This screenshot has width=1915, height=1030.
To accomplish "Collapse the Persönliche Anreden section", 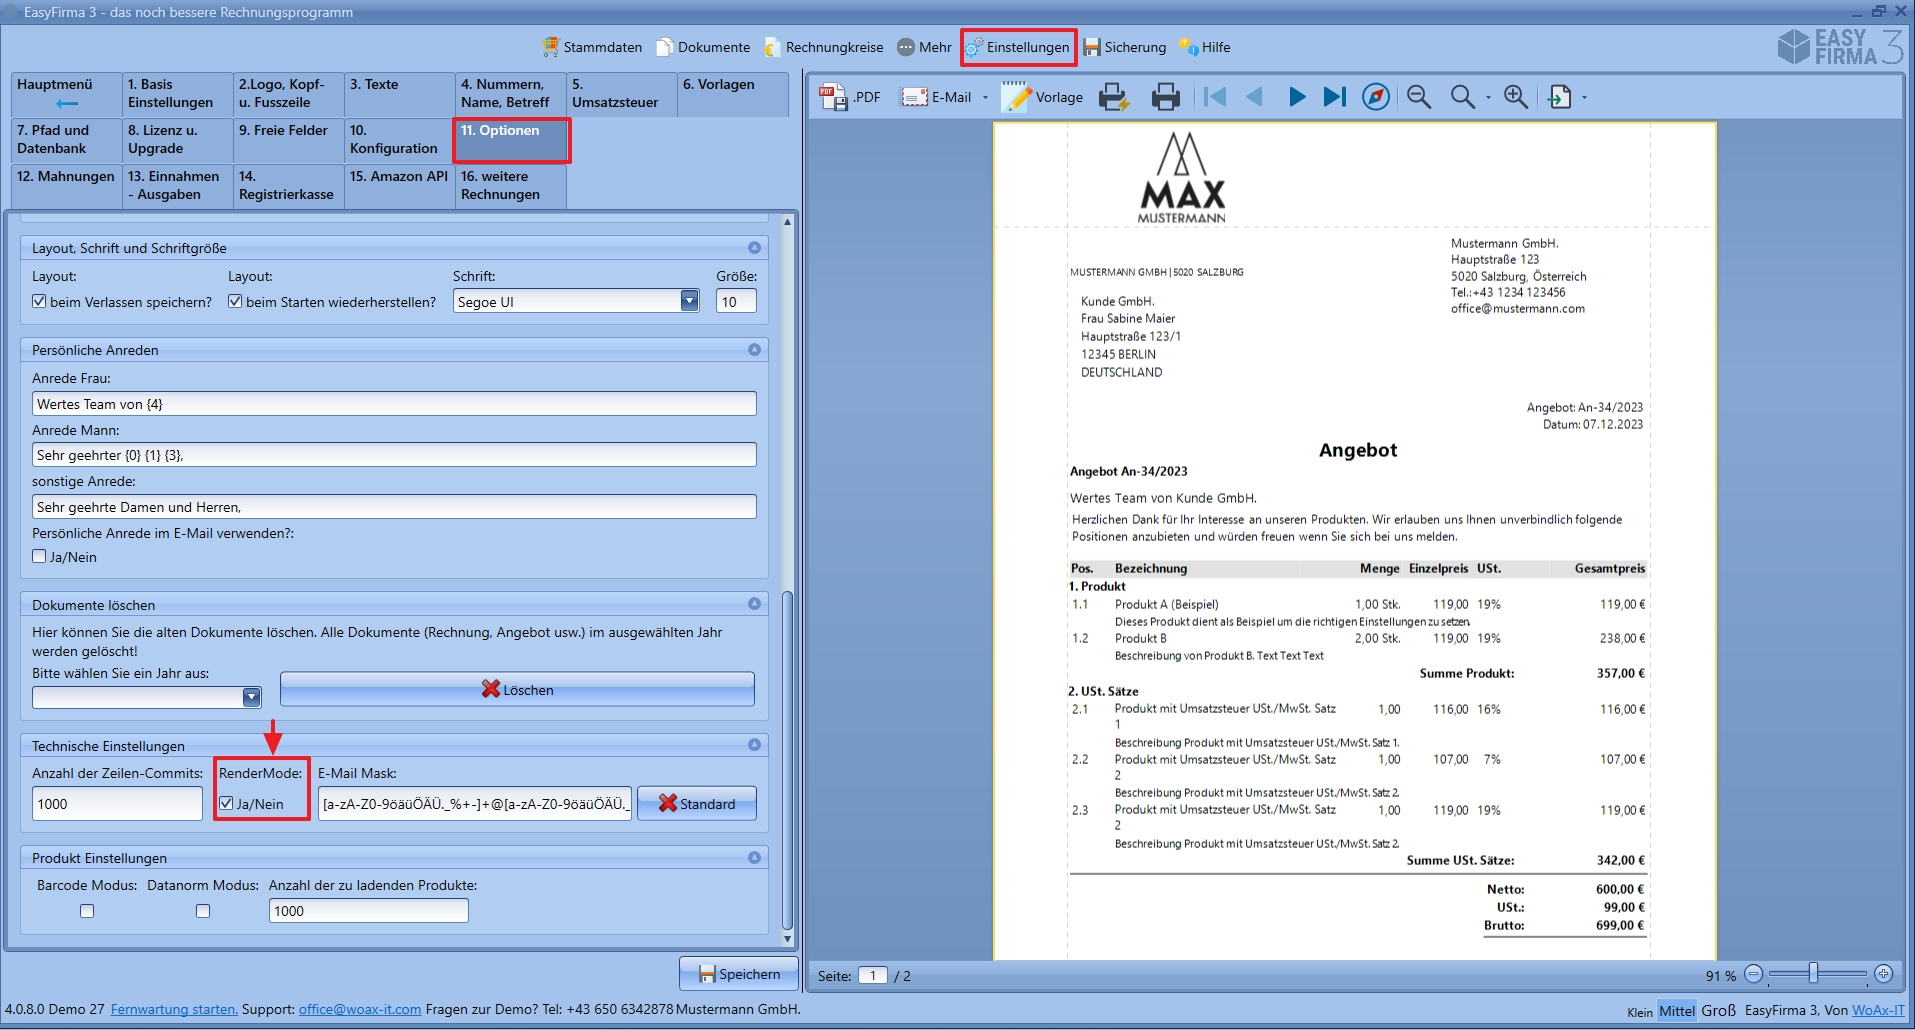I will 754,349.
